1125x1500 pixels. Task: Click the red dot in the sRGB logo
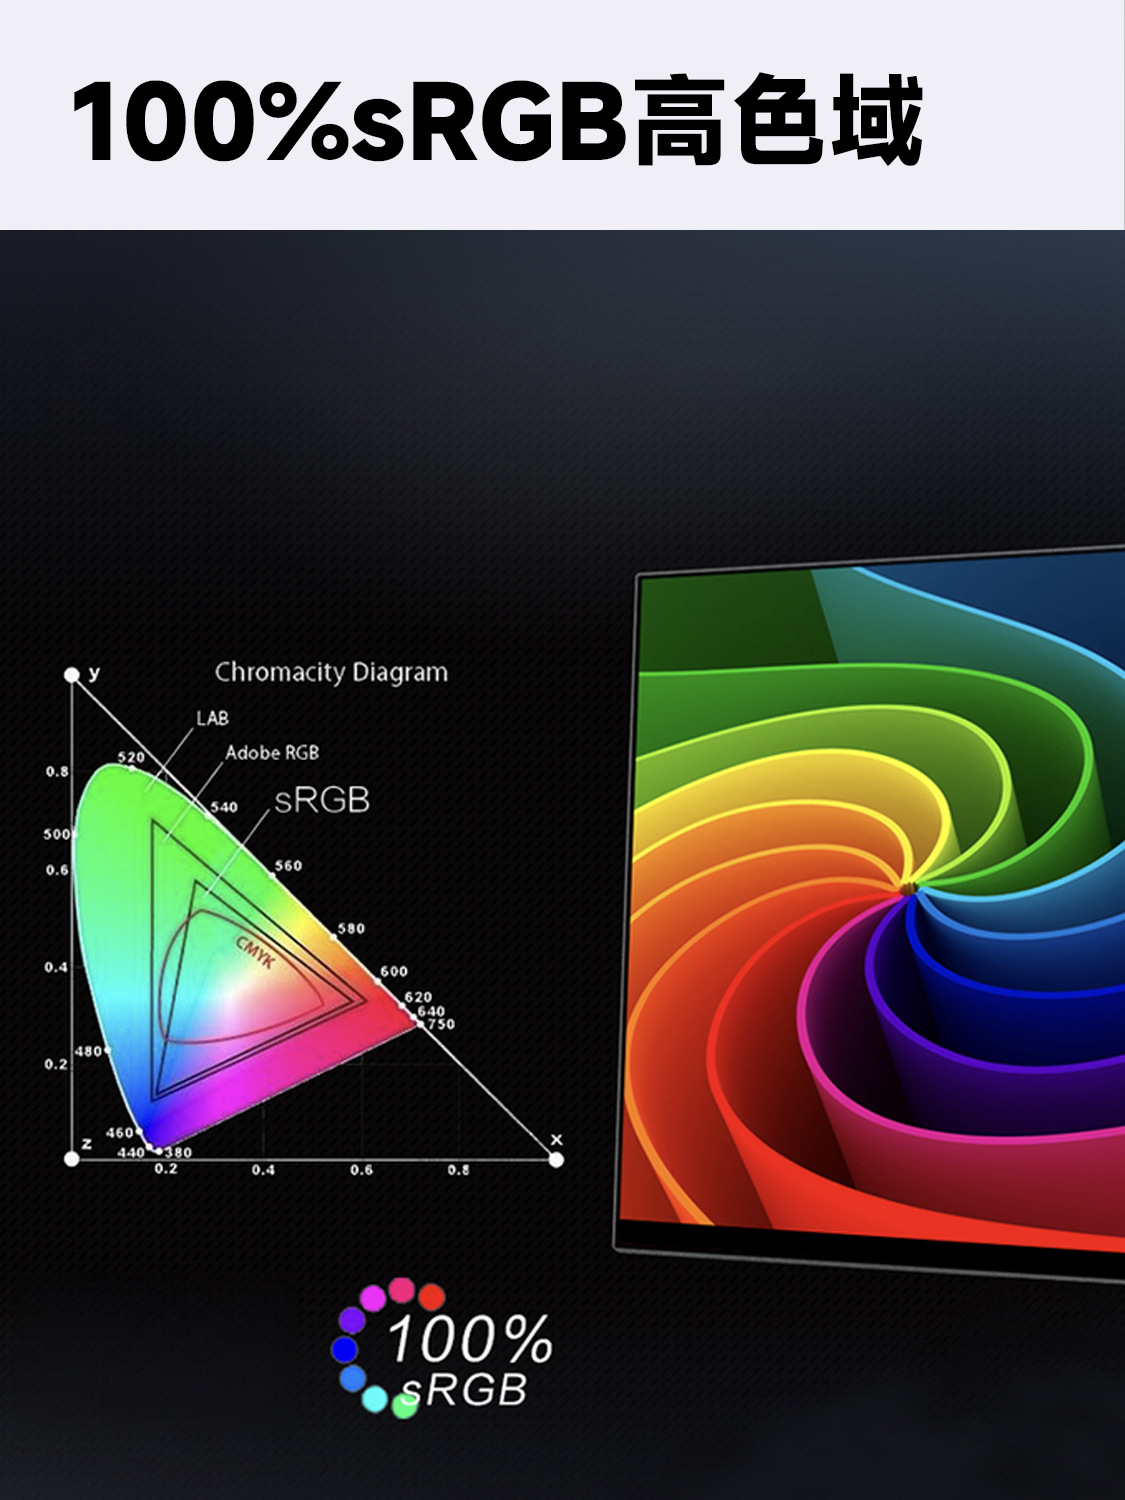431,1297
